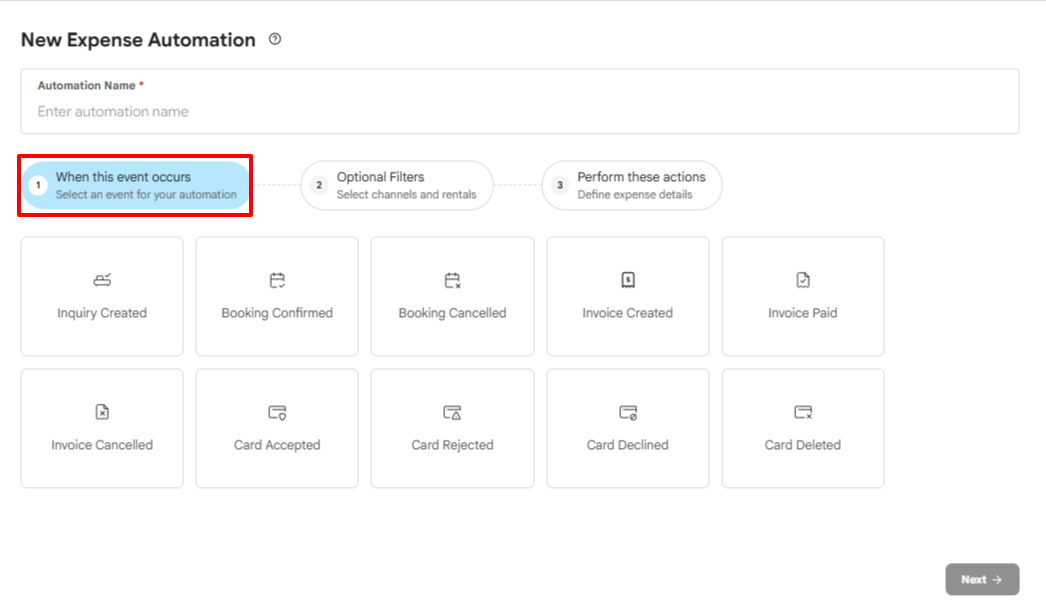Click the Card Rejected warning icon
This screenshot has width=1046, height=608.
452,412
